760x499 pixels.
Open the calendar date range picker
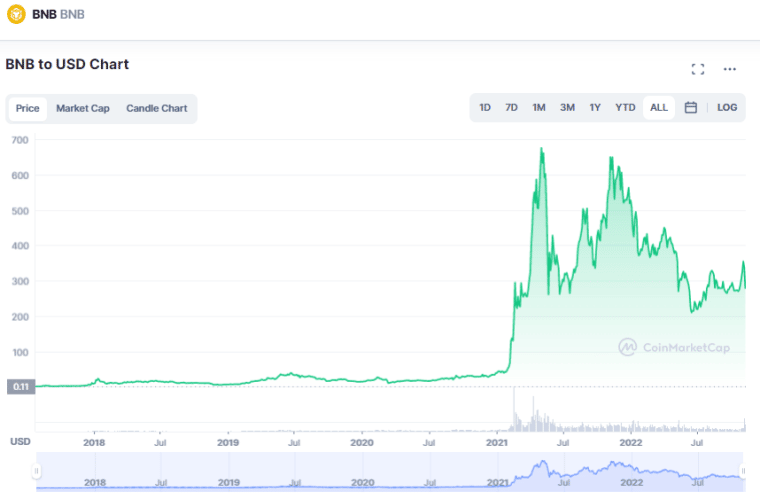(x=691, y=108)
